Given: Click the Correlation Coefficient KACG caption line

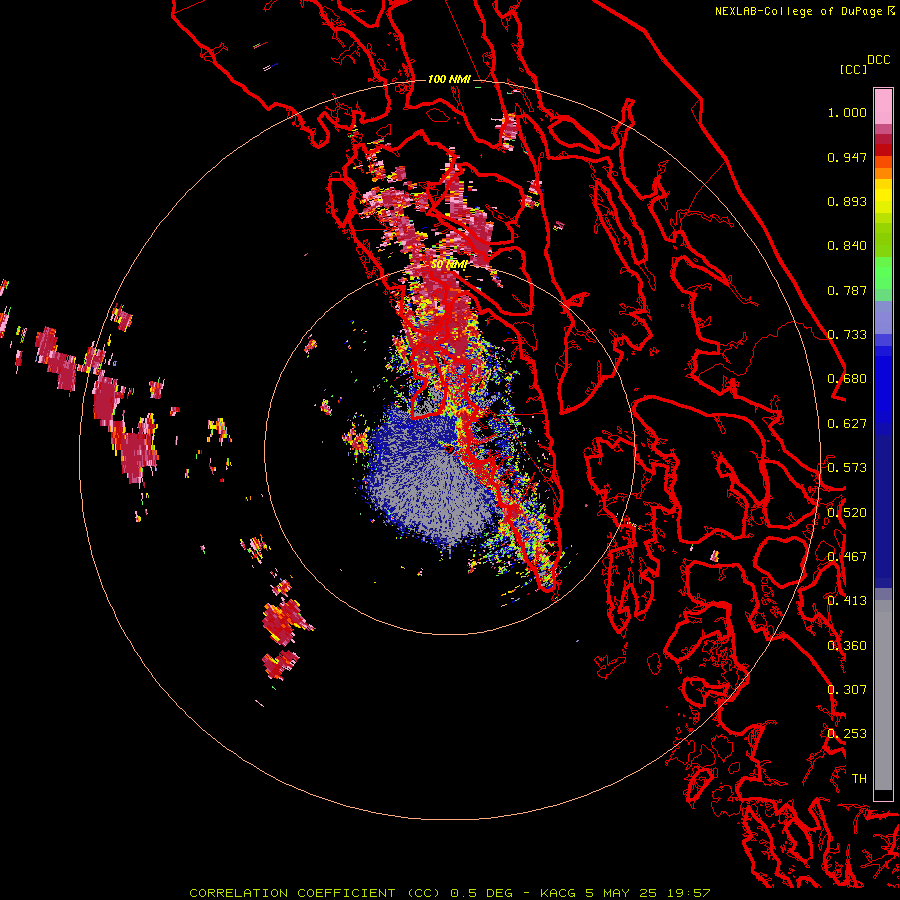Looking at the screenshot, I should pos(450,893).
